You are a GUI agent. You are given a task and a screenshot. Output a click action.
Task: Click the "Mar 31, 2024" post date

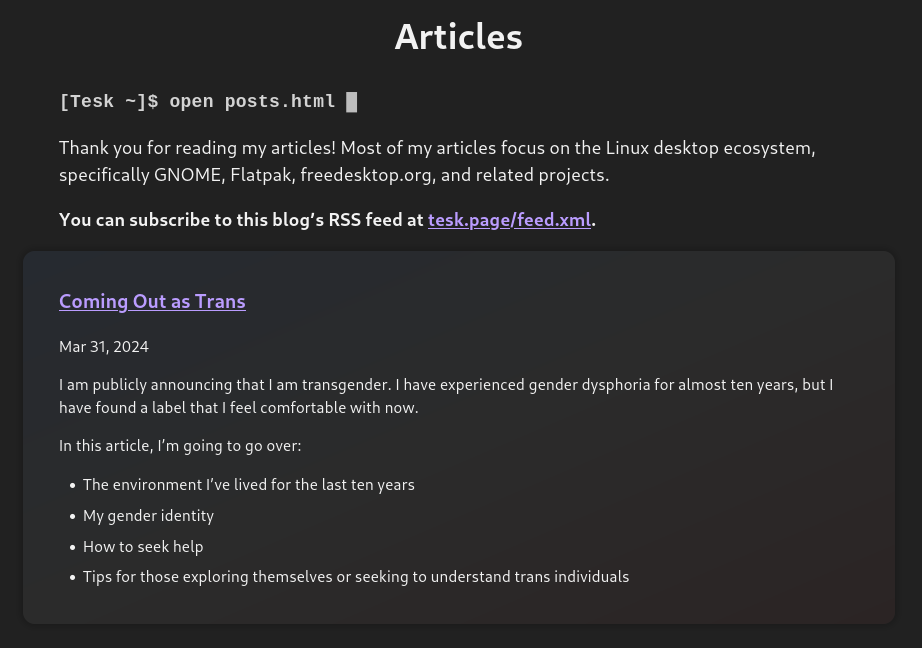click(x=104, y=347)
